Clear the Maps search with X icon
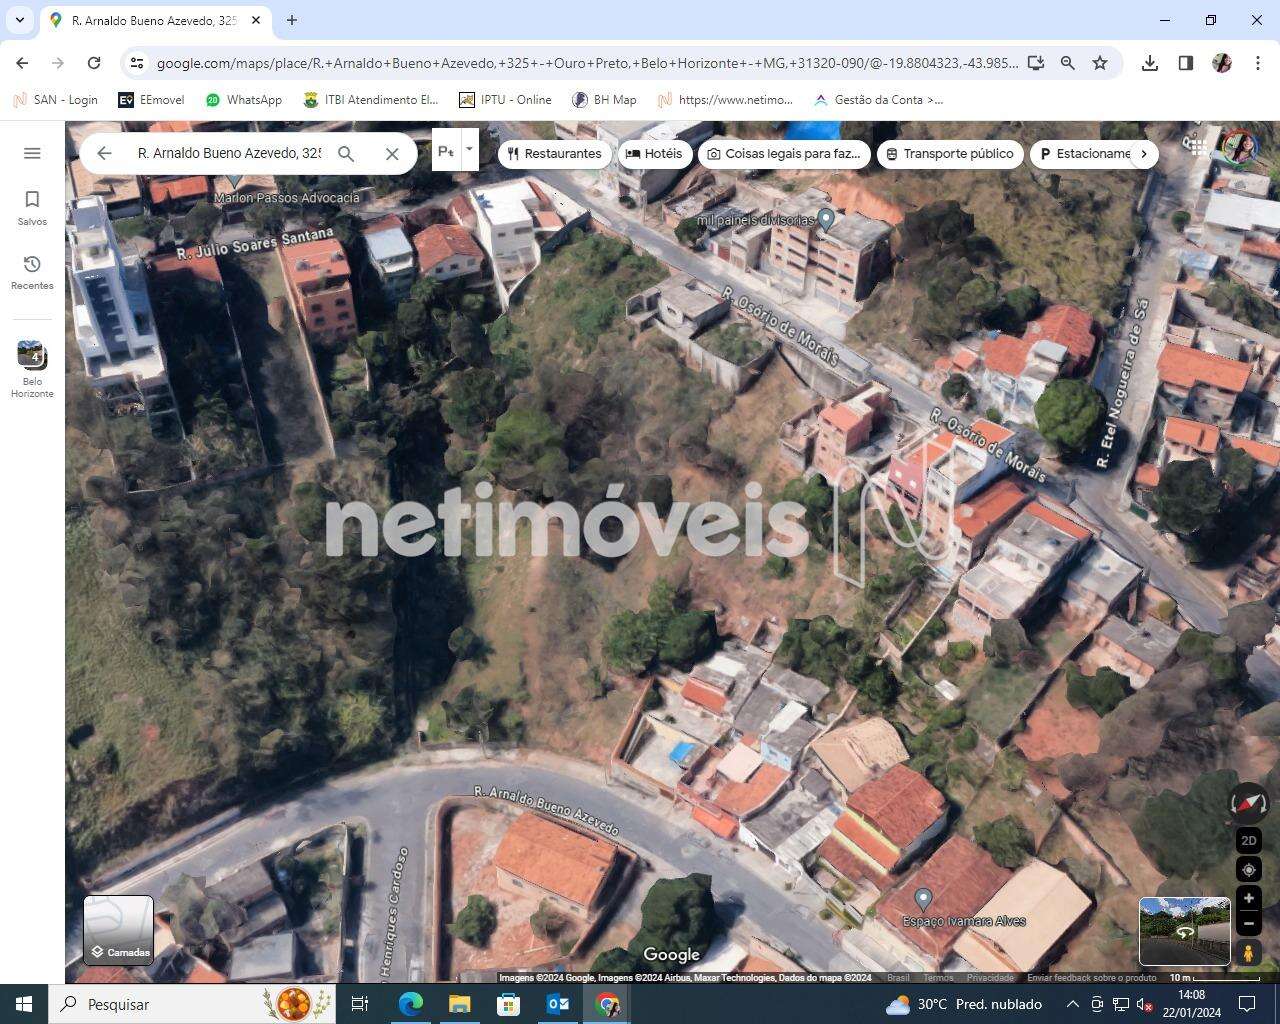The height and width of the screenshot is (1024, 1280). (392, 154)
